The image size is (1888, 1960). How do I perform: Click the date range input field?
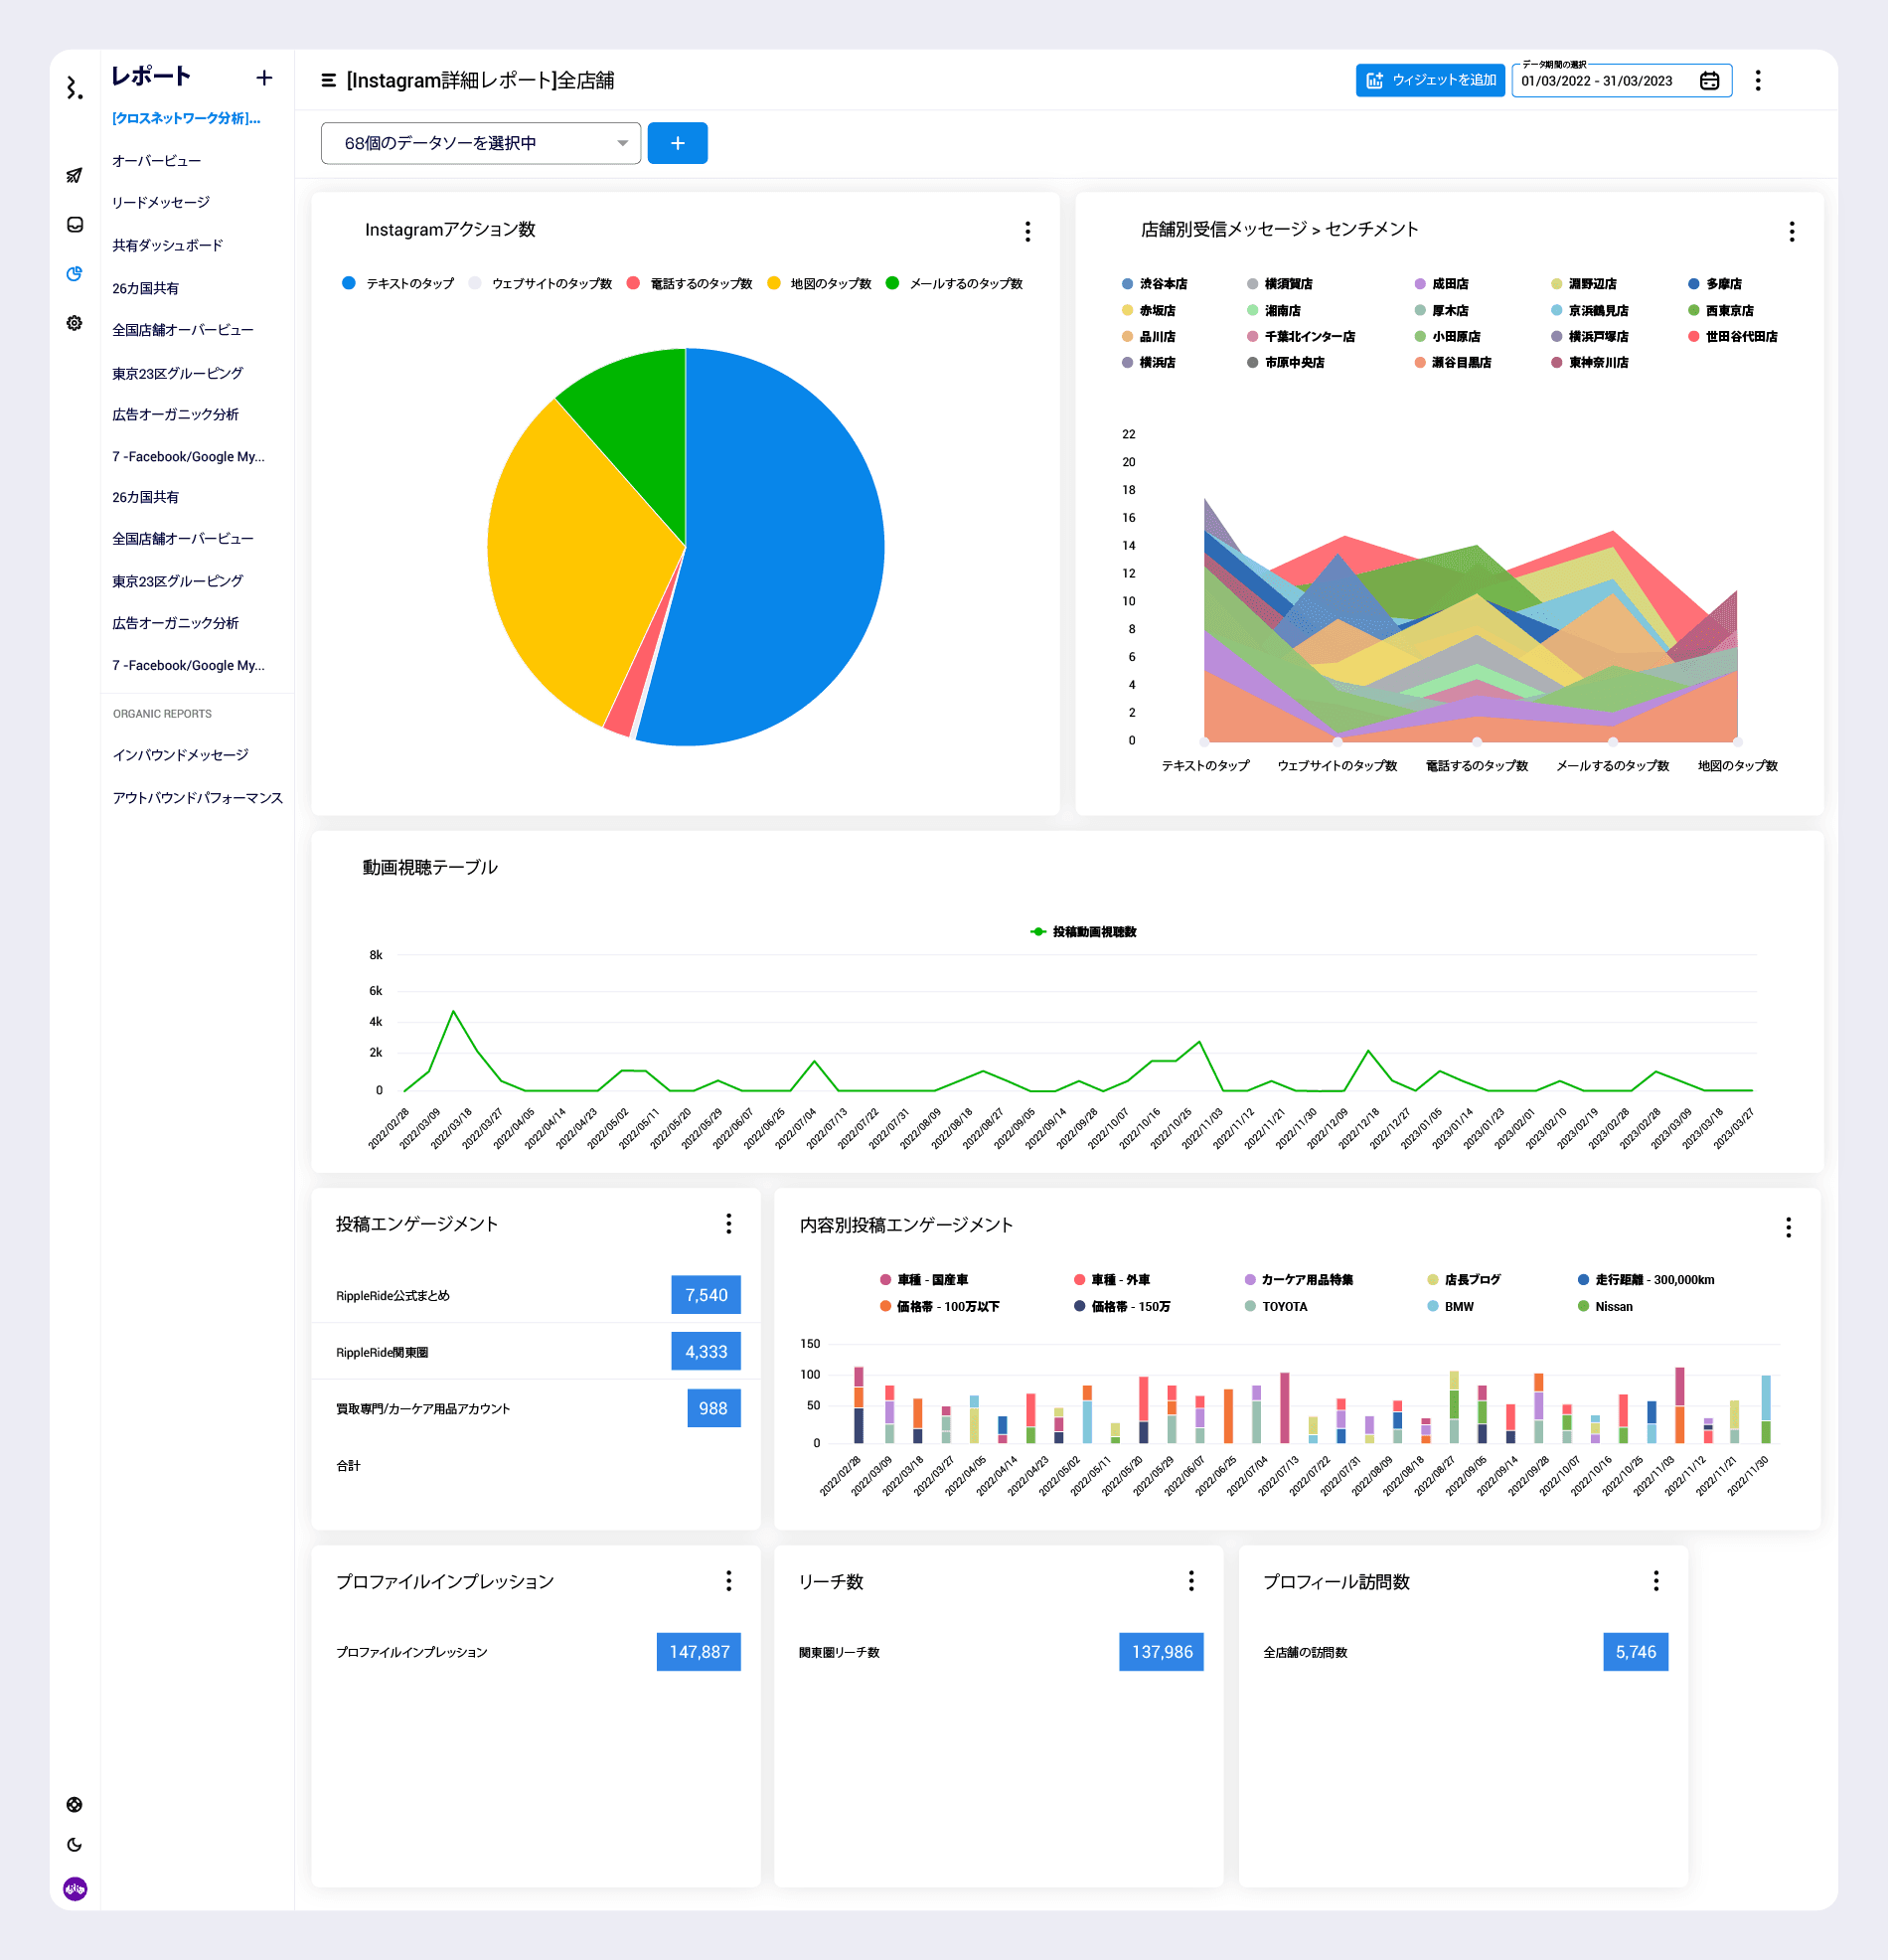(x=1598, y=81)
